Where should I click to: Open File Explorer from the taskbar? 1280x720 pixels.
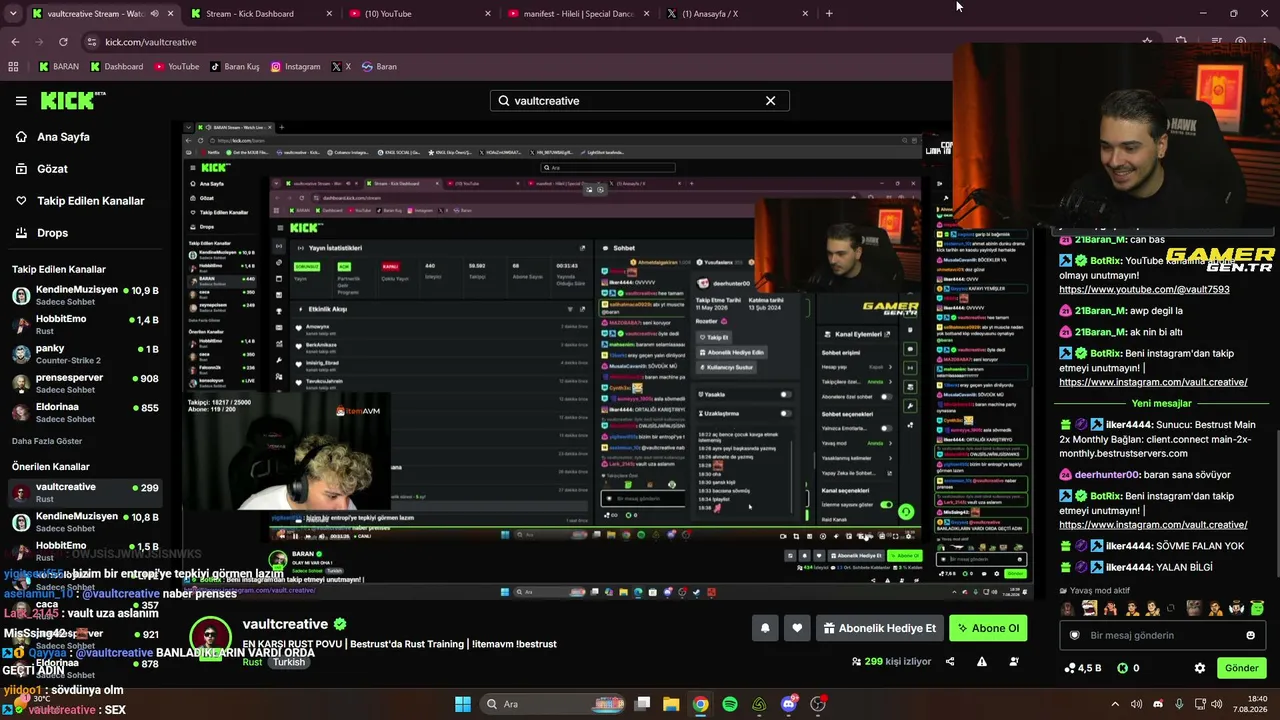tap(671, 704)
